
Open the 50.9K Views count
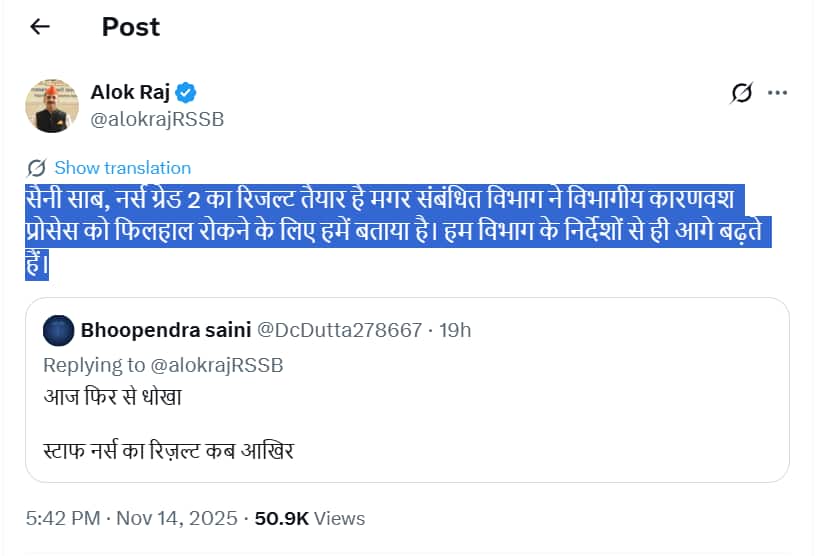310,518
